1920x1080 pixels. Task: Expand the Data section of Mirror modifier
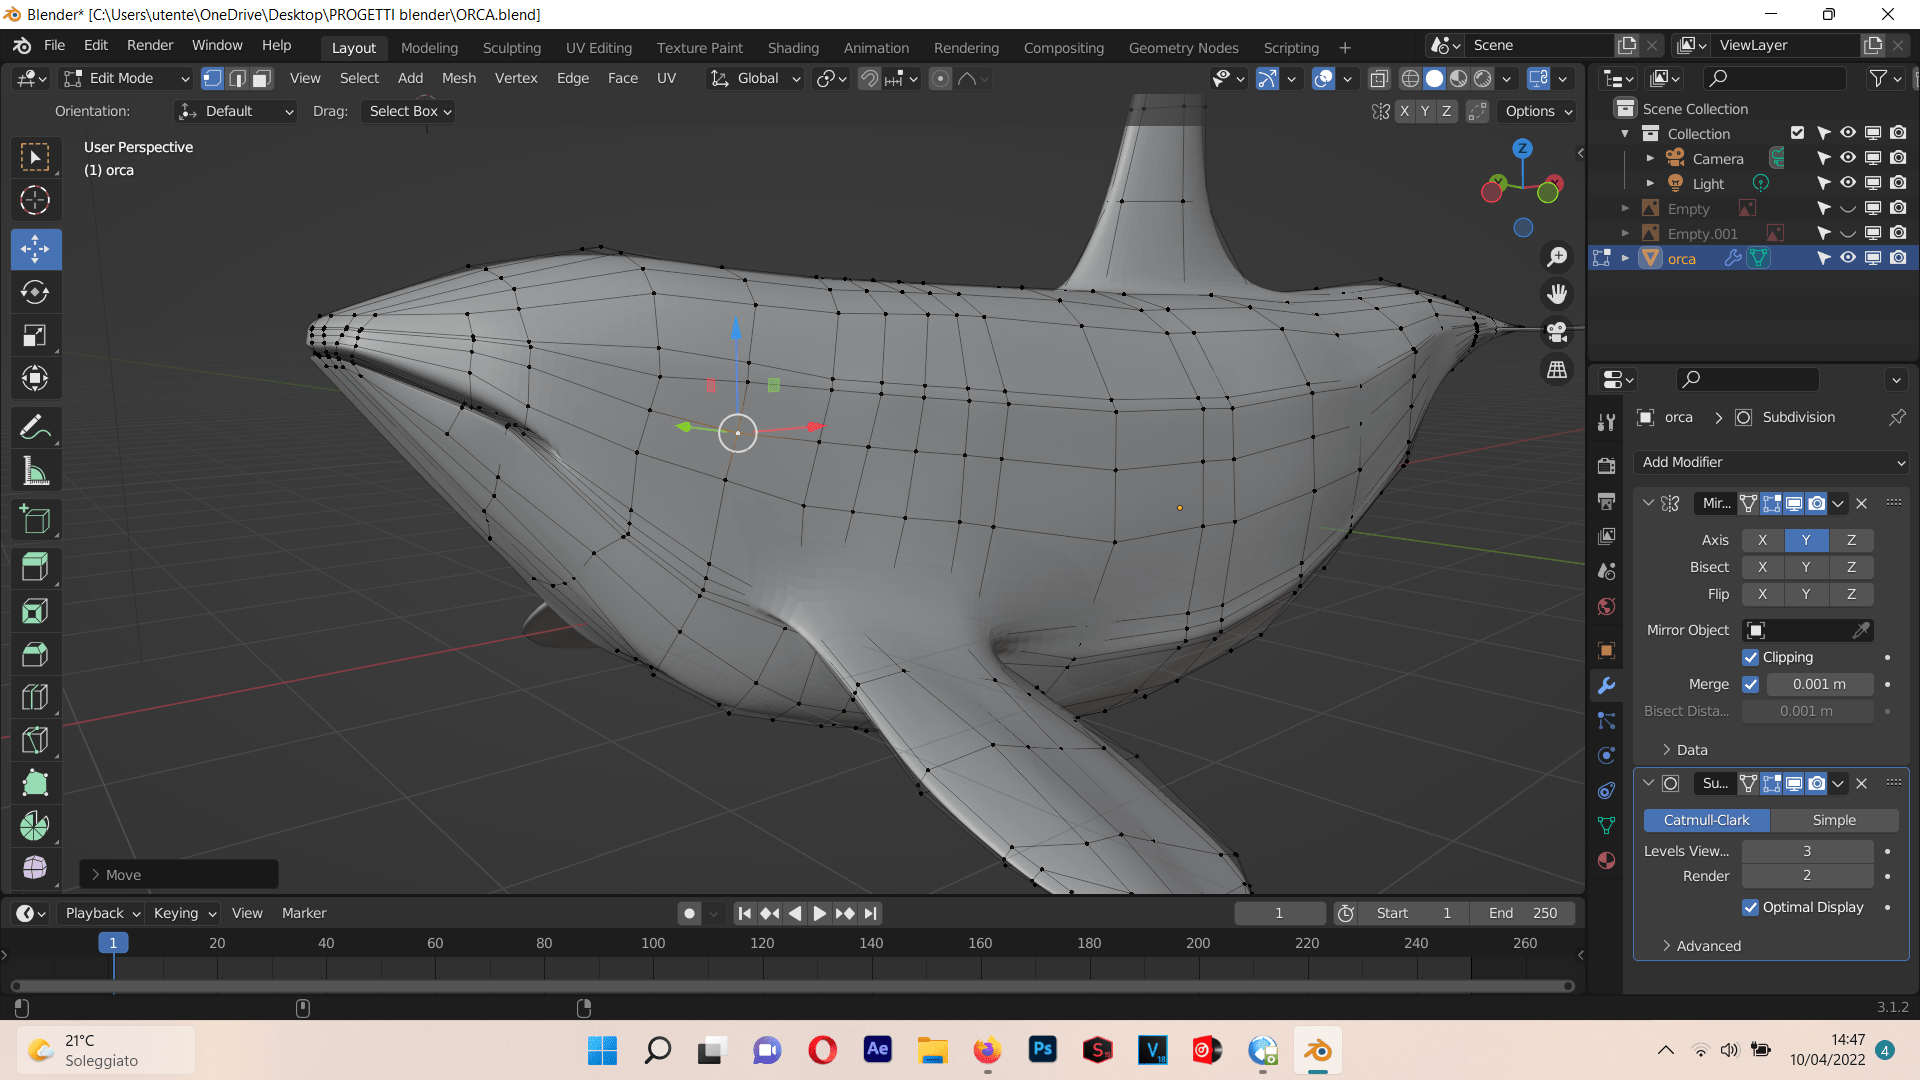(1684, 750)
